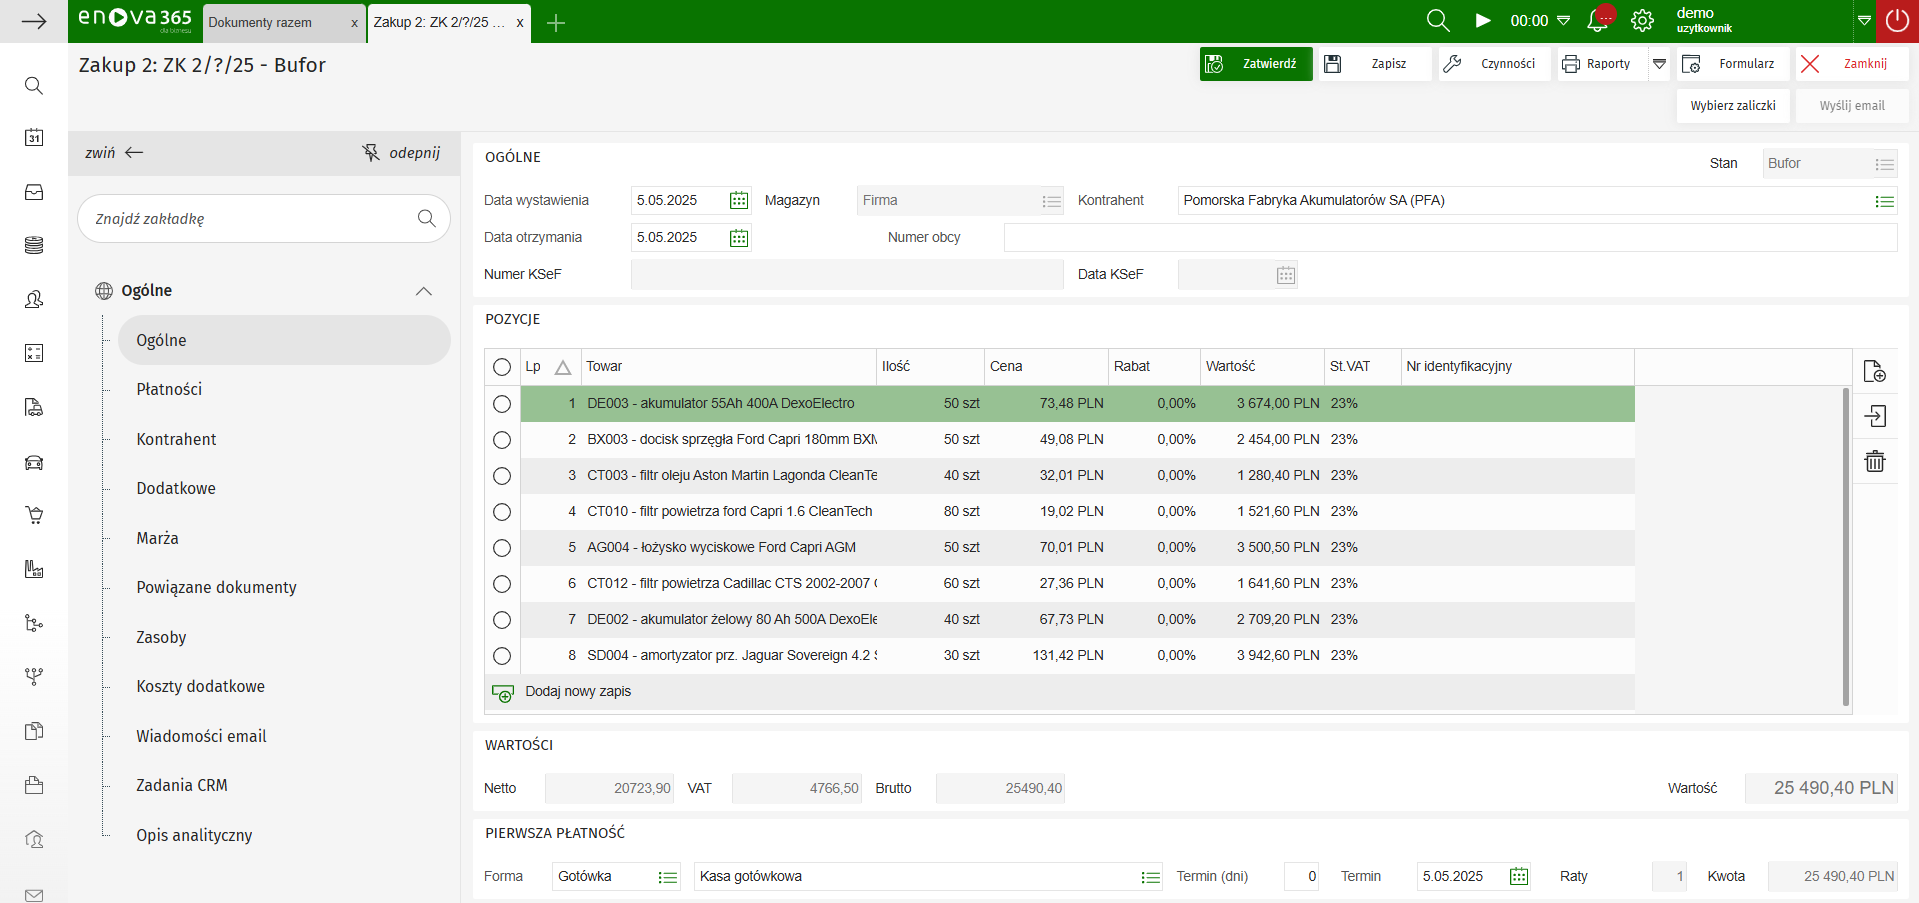Viewport: 1919px width, 903px height.
Task: Click the Numer obcy input field
Action: coord(1449,238)
